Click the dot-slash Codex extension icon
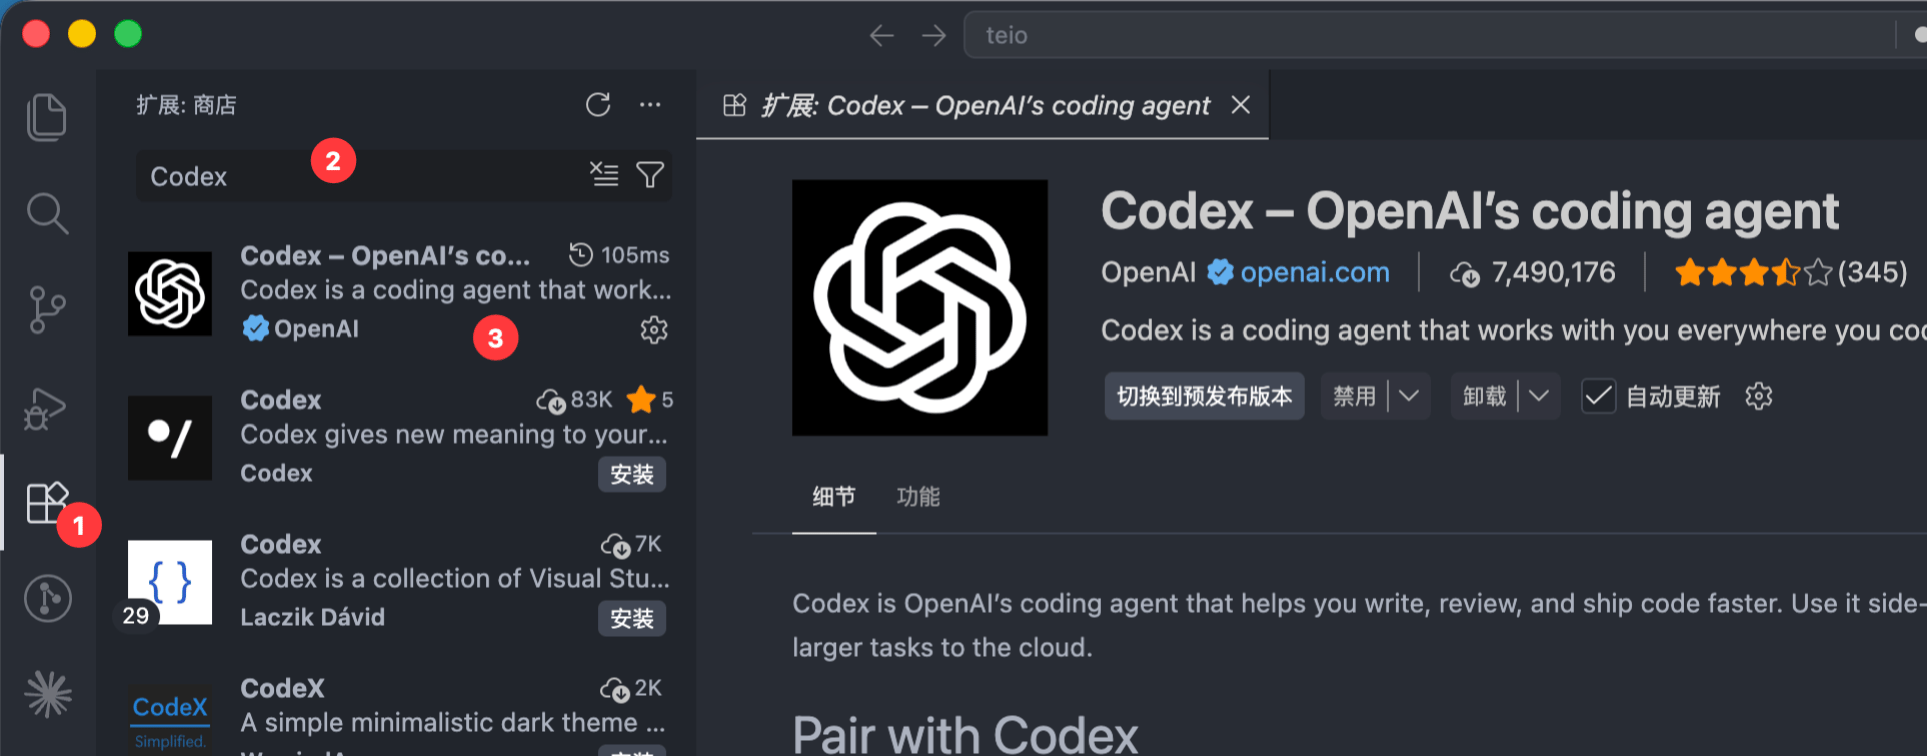1927x756 pixels. (170, 438)
